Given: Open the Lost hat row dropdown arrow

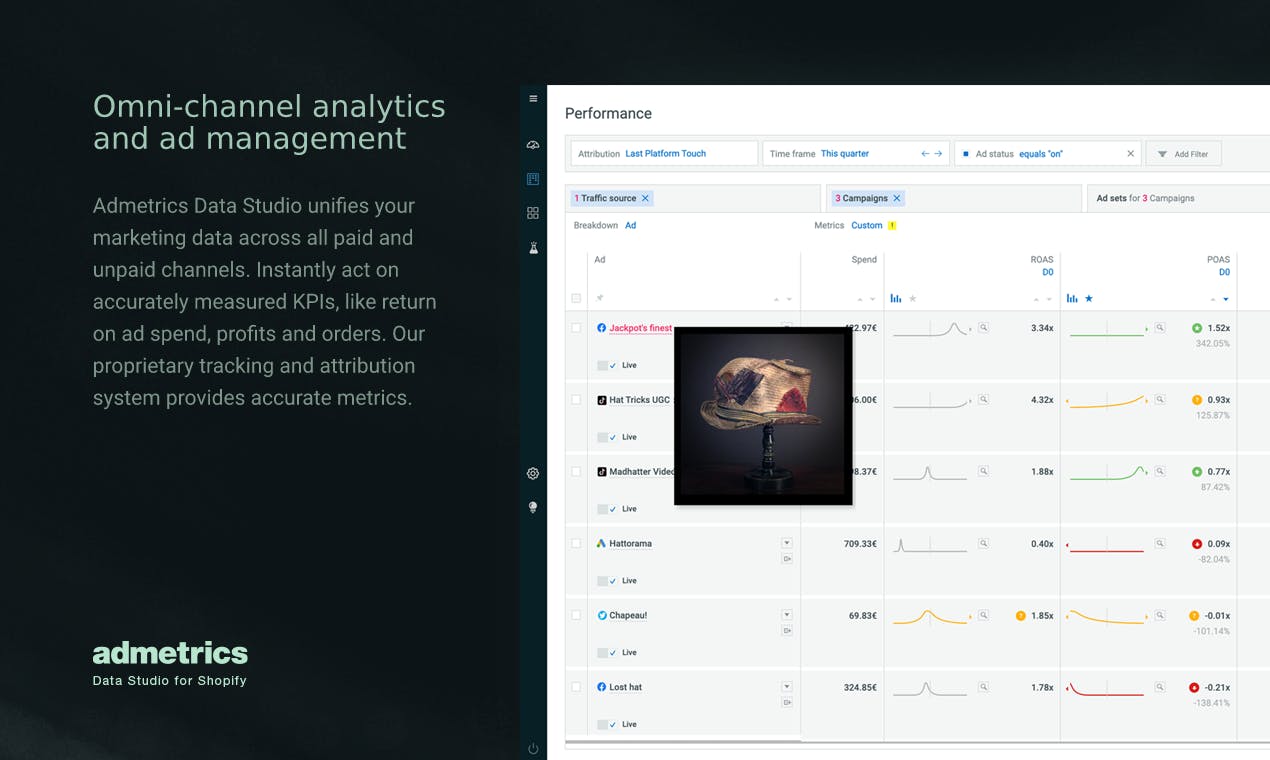Looking at the screenshot, I should (787, 687).
